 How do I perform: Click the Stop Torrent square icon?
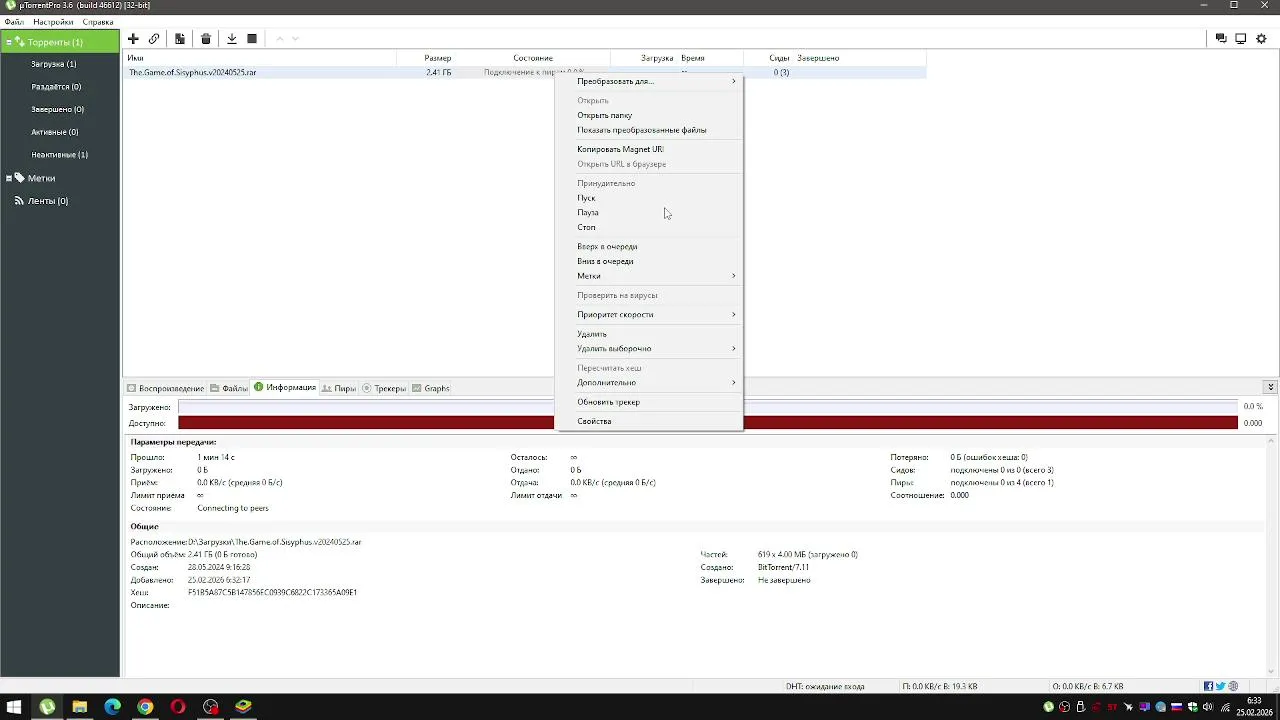252,39
